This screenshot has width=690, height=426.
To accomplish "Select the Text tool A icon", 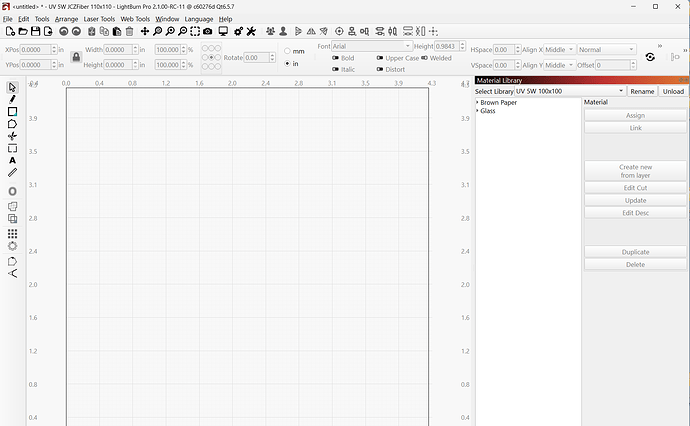I will tap(12, 161).
